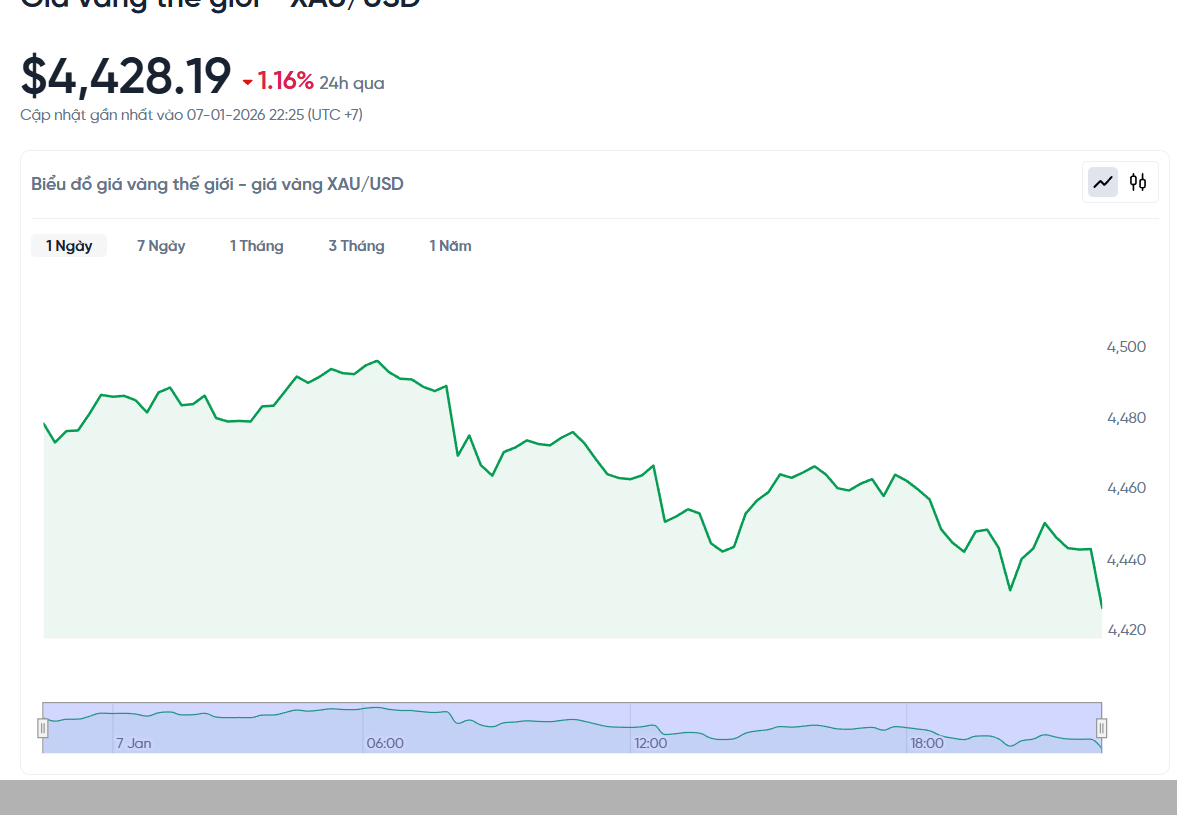Click the left navigator range handle

43,728
